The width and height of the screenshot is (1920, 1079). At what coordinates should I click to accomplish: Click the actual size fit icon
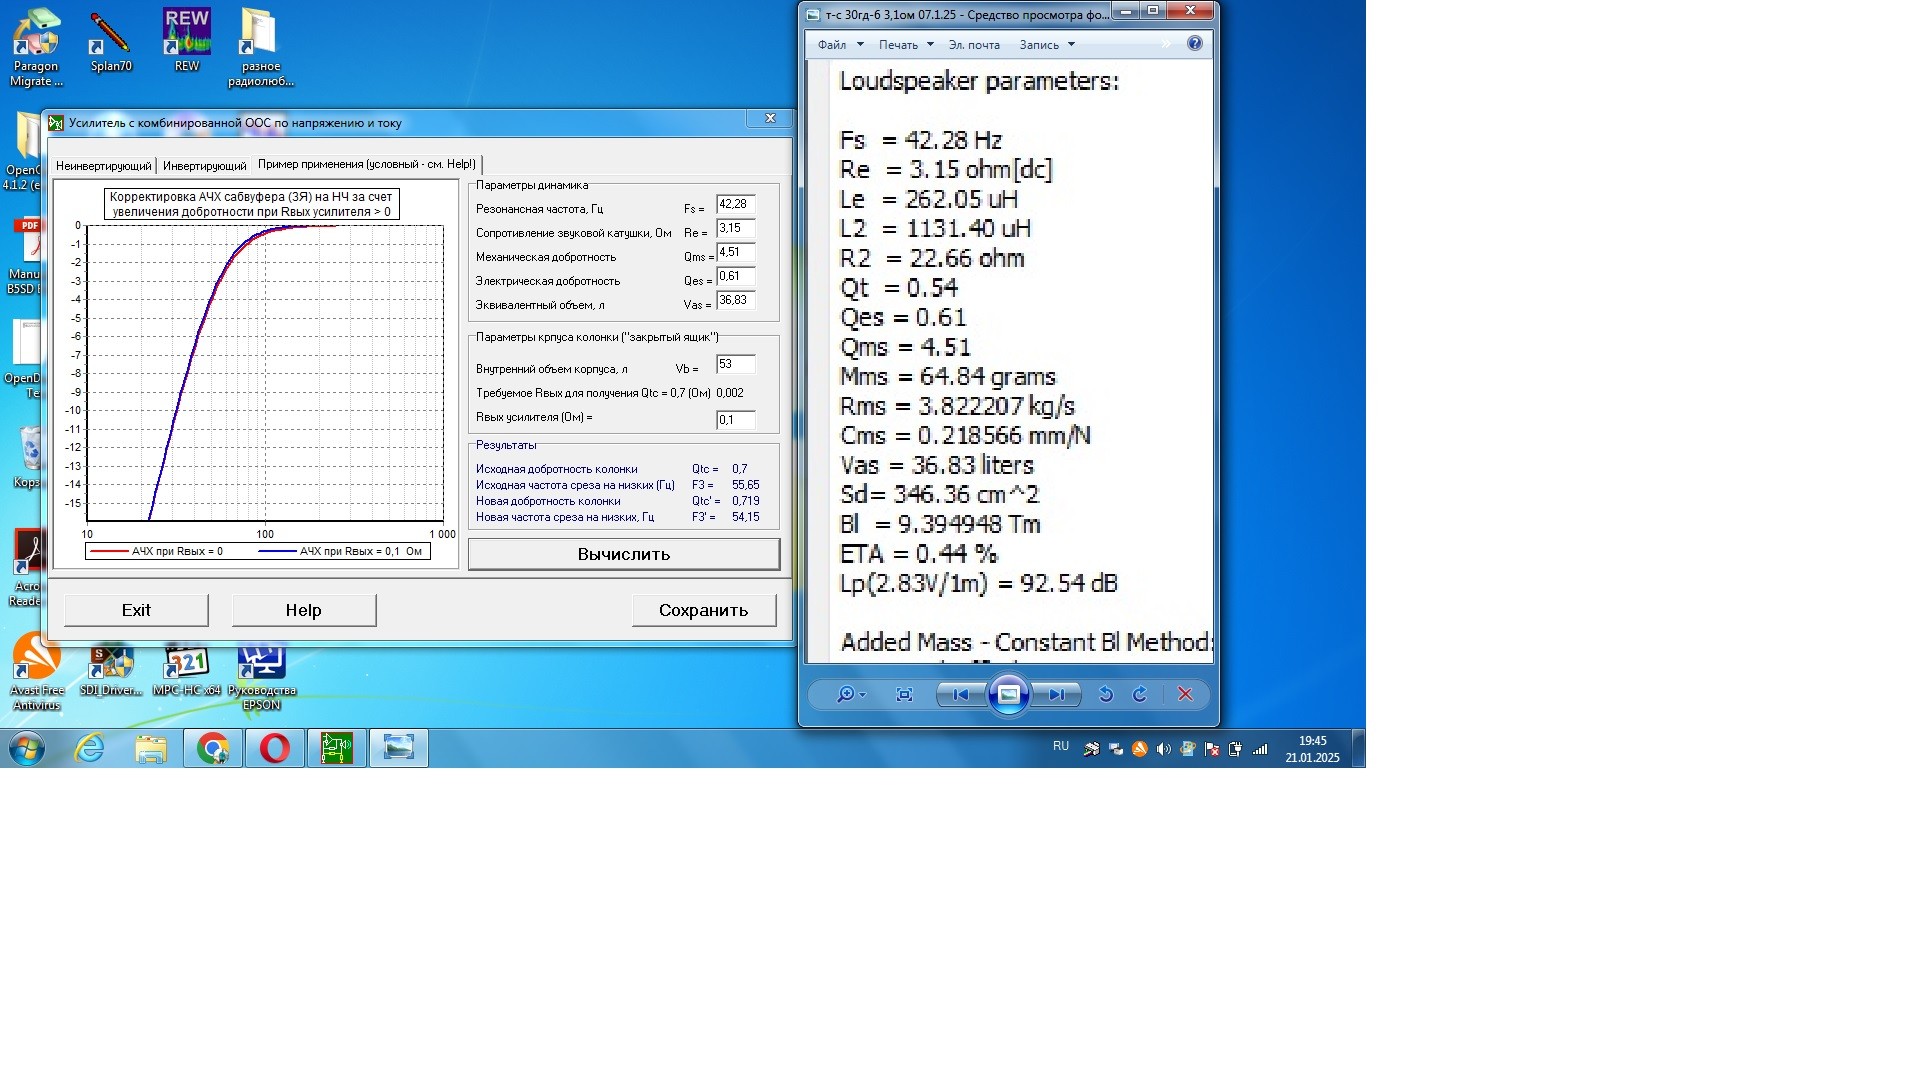(x=904, y=694)
